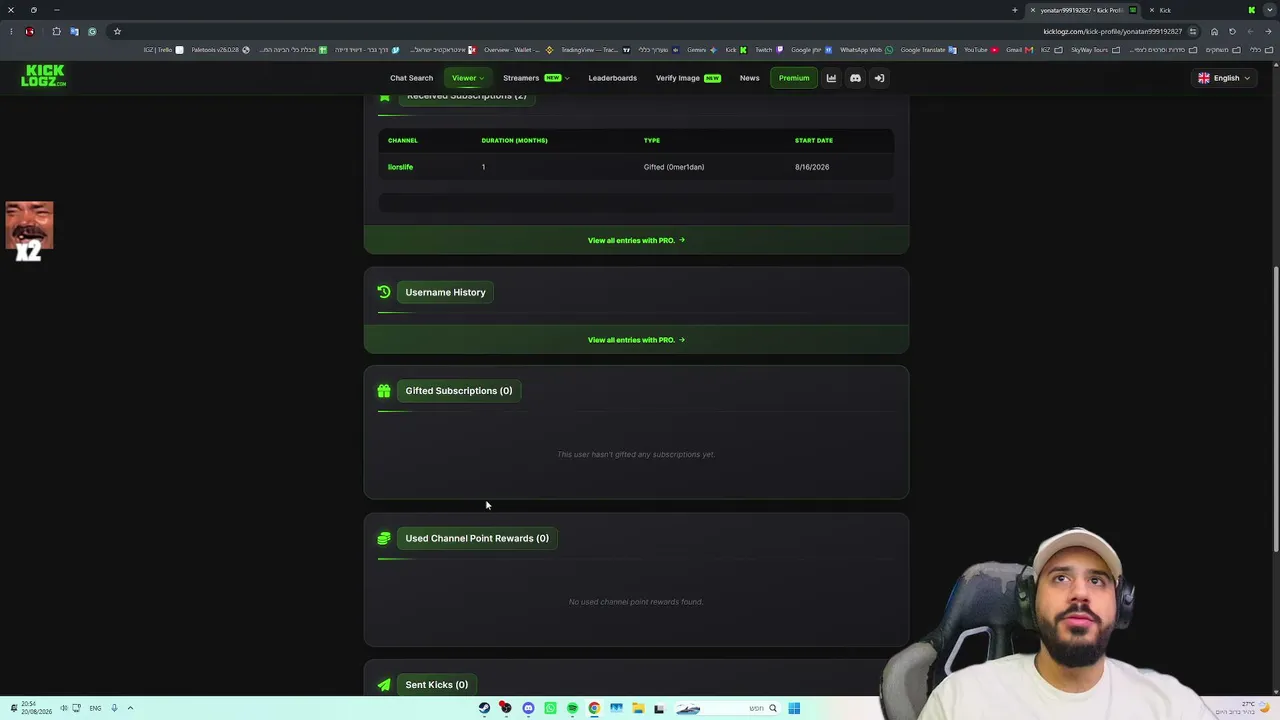Viewport: 1280px width, 720px height.
Task: Click the browser address bar URL
Action: click(1112, 31)
